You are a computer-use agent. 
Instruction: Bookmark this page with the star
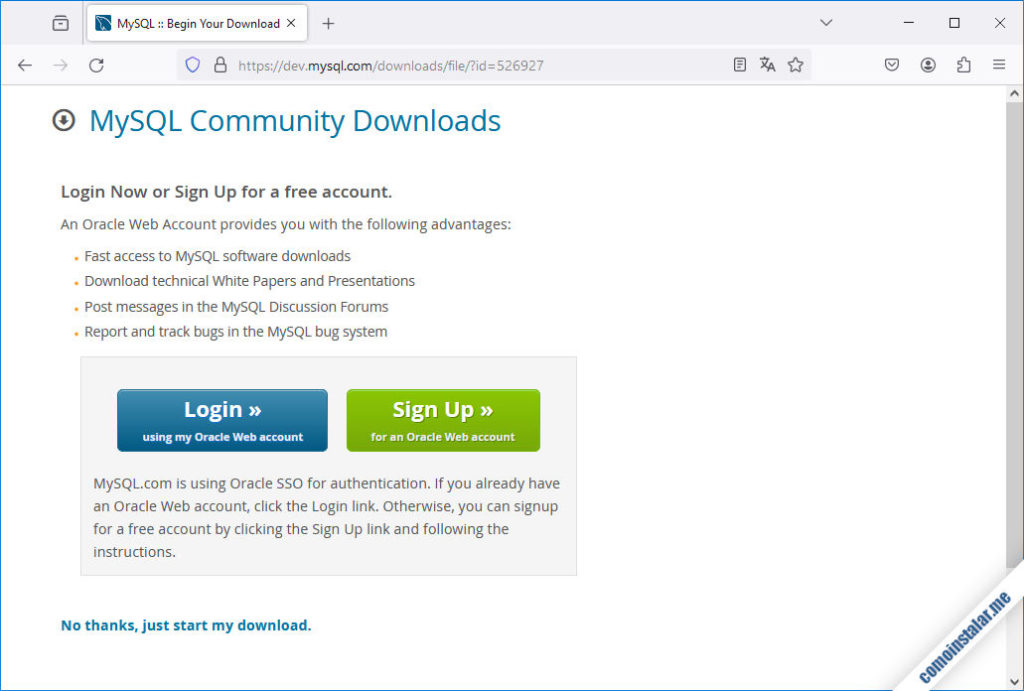[x=795, y=65]
